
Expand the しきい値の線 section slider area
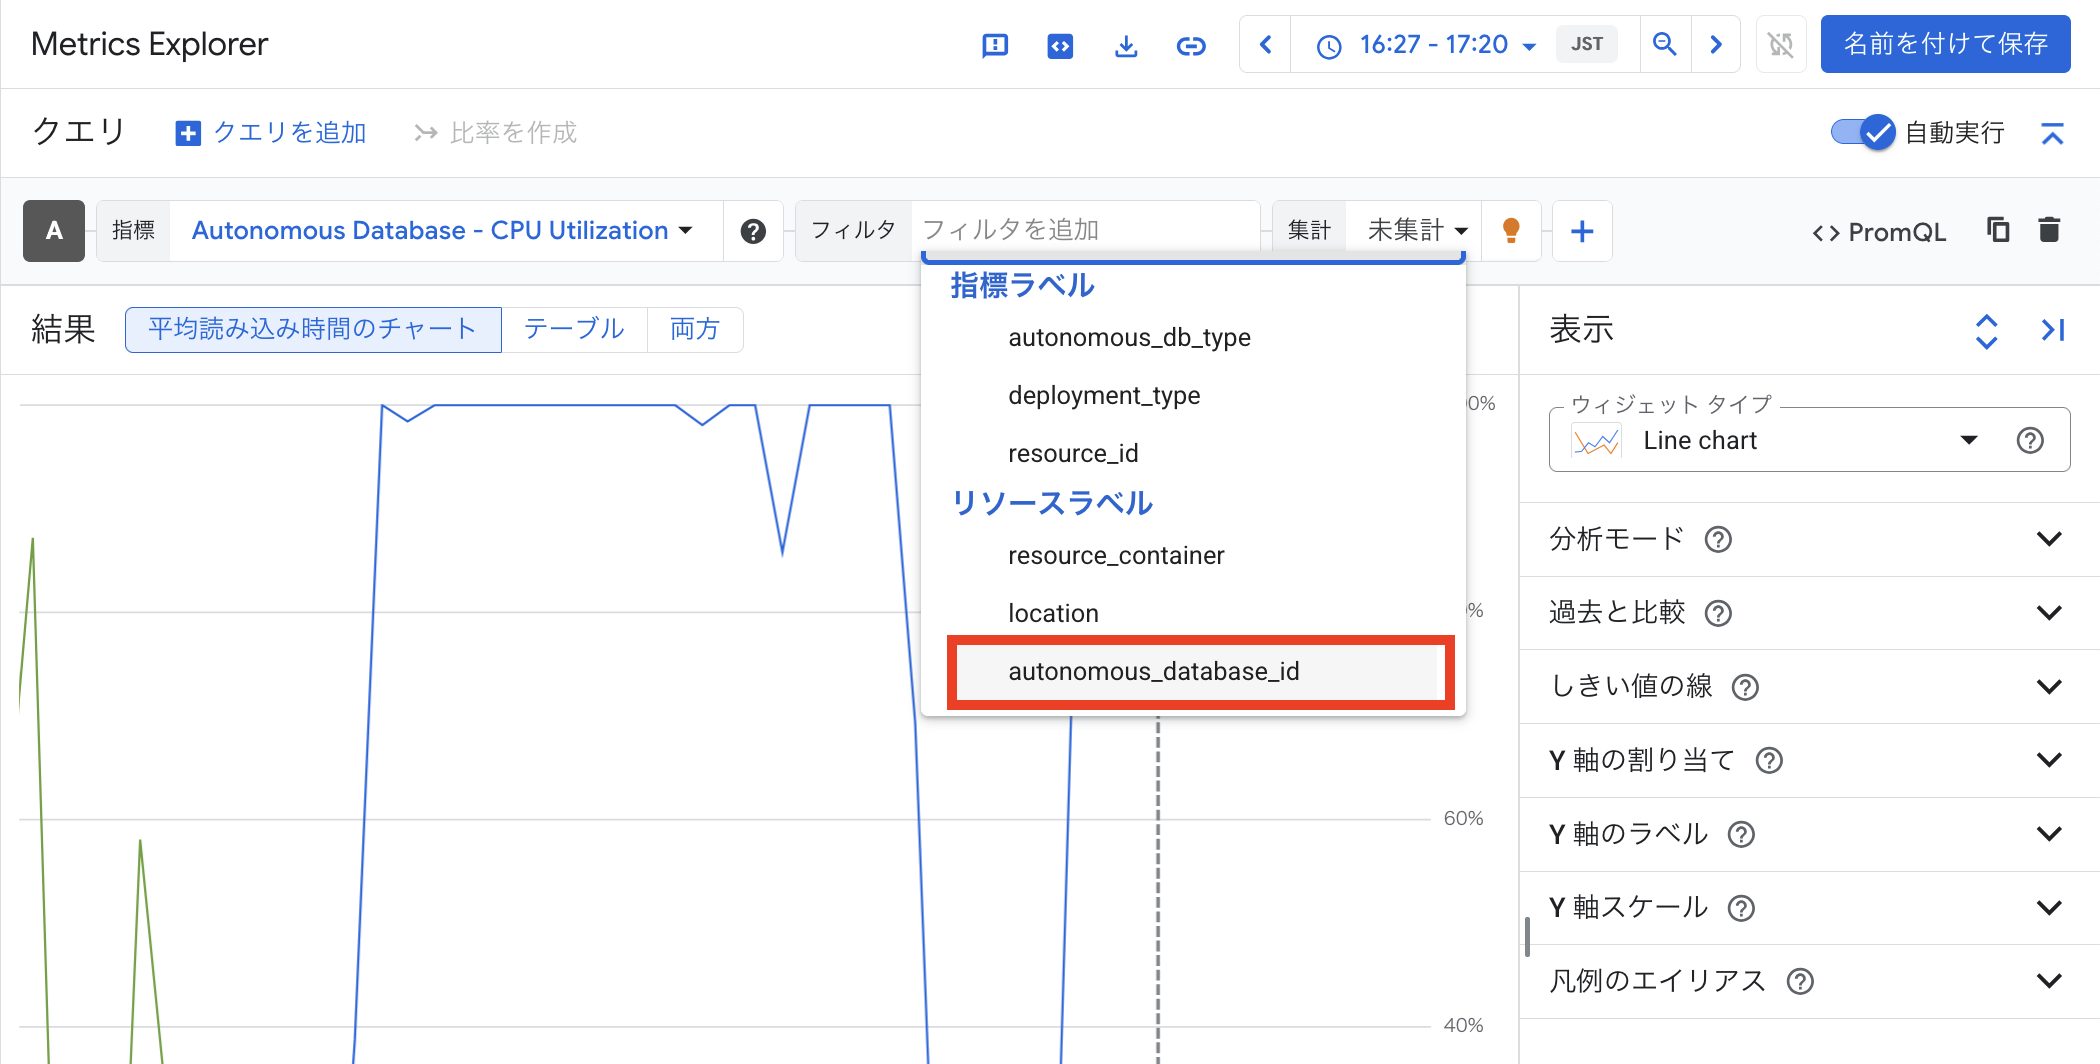pyautogui.click(x=2051, y=686)
